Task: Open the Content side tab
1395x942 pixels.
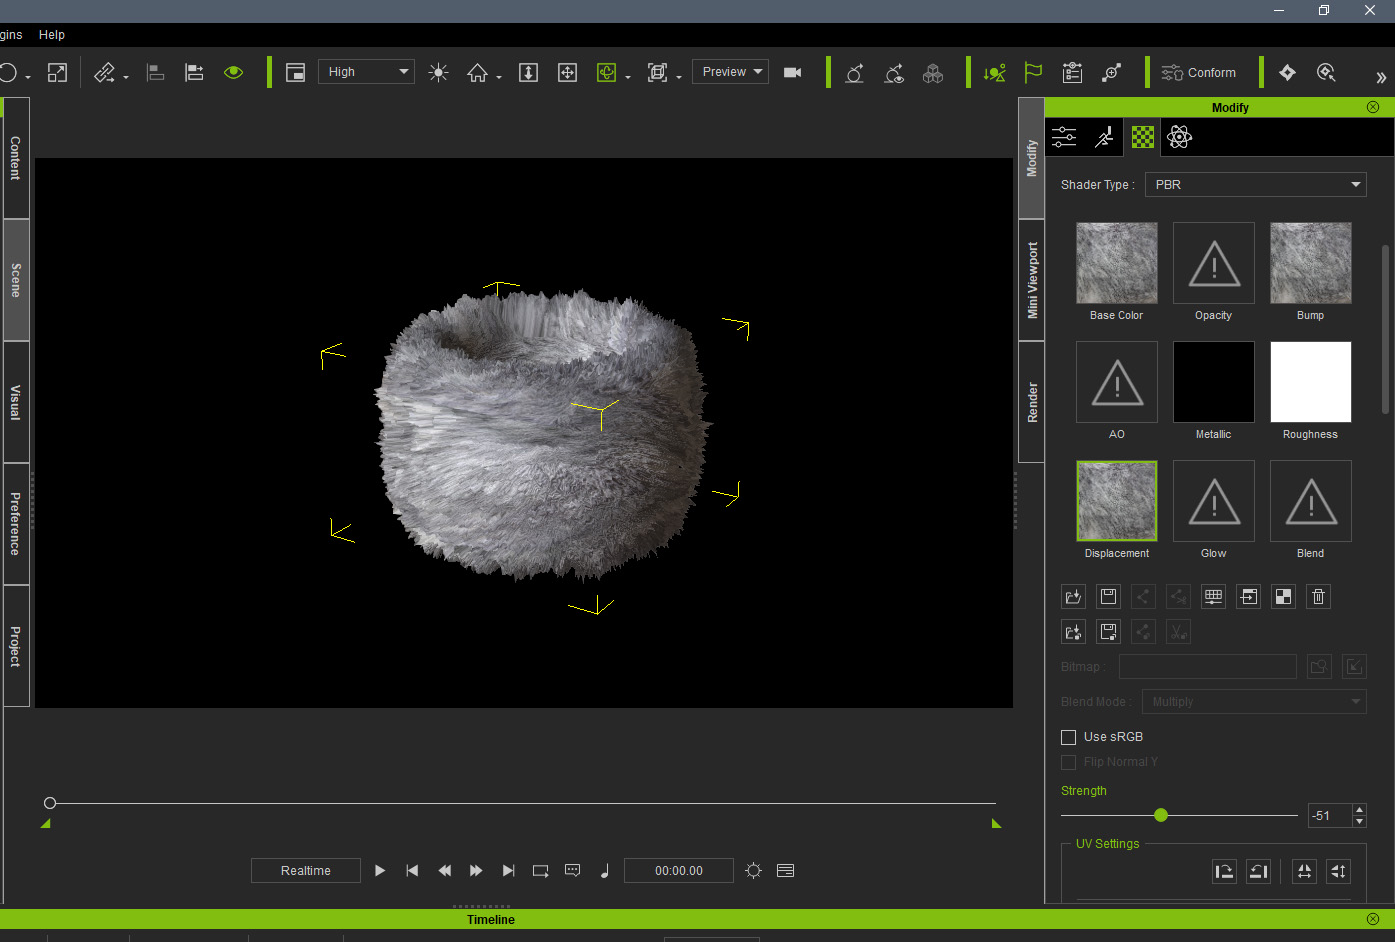Action: click(x=15, y=158)
